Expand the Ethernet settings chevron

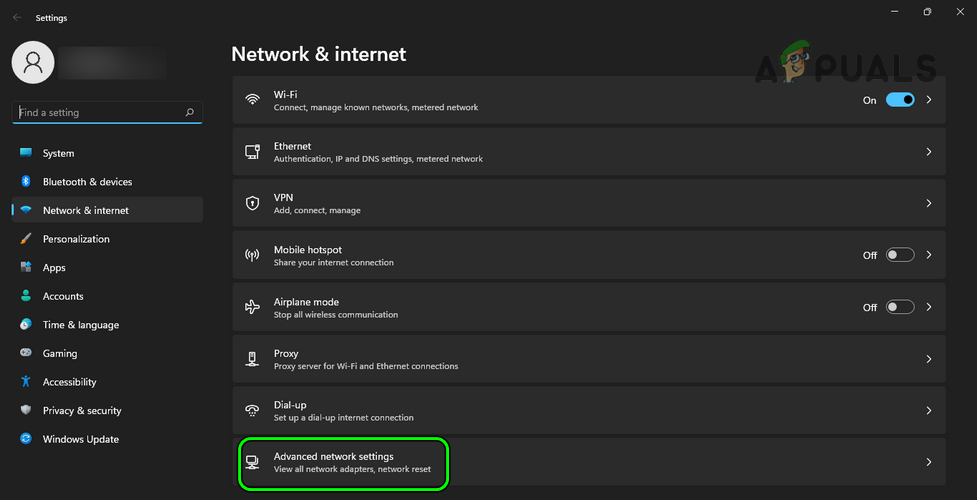[929, 152]
